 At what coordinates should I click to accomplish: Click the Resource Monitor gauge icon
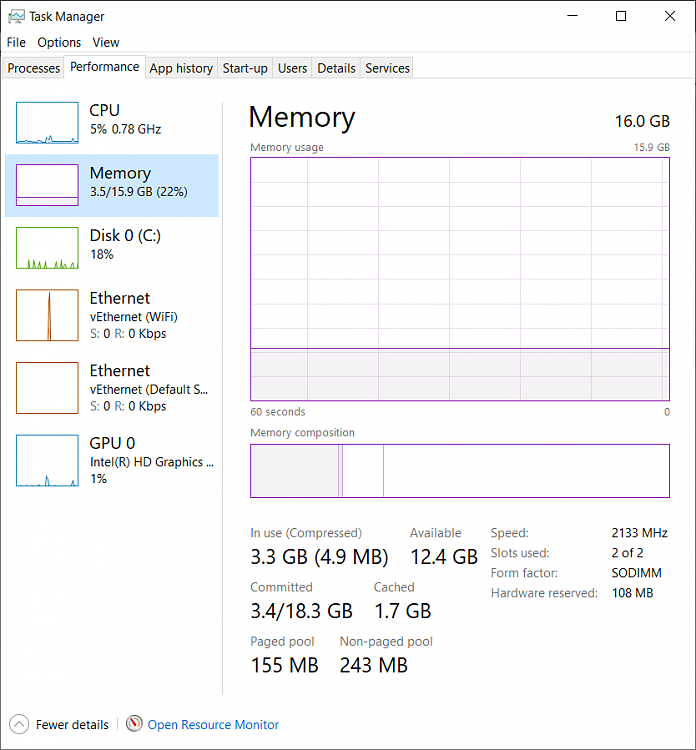coord(134,723)
